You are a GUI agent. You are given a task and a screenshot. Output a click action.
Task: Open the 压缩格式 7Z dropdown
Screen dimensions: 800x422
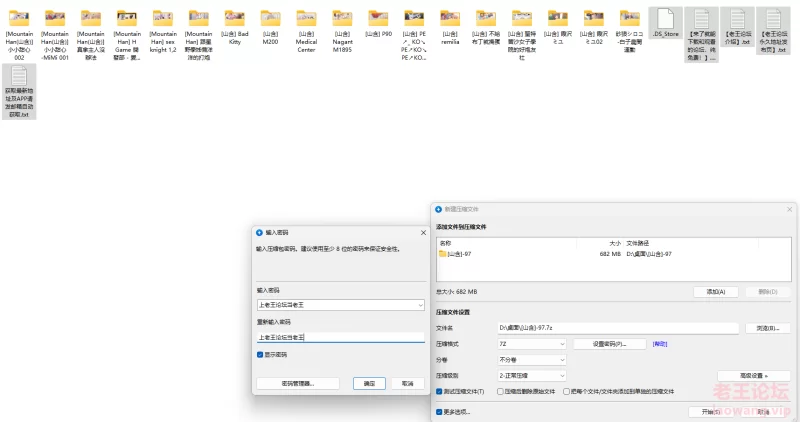pos(562,343)
